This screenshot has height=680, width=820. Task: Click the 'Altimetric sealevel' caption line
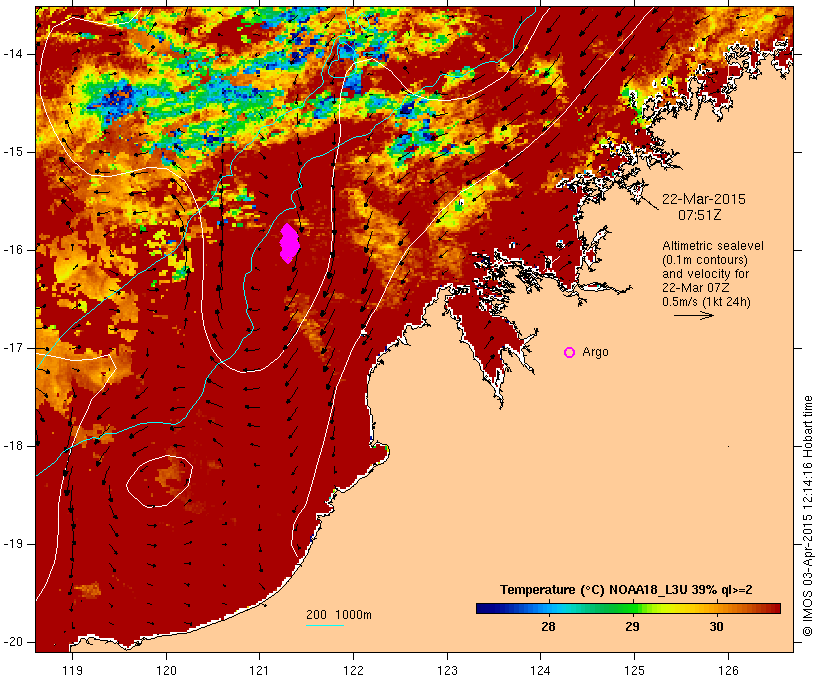pyautogui.click(x=713, y=246)
